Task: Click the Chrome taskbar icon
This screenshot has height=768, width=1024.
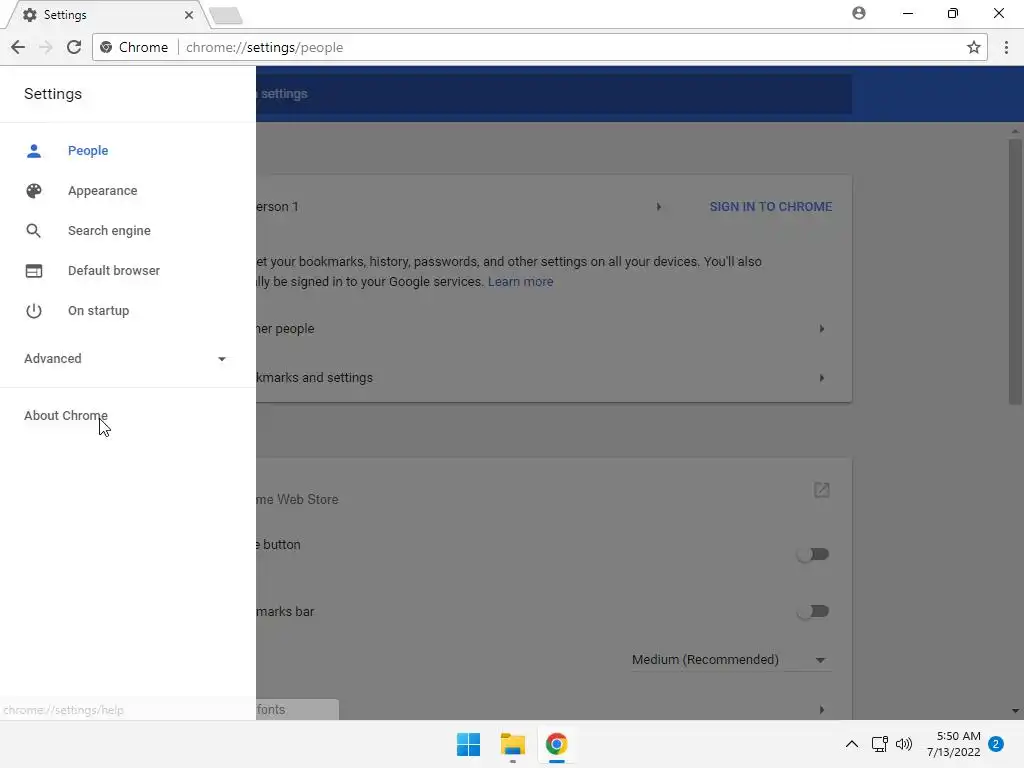Action: pos(556,744)
